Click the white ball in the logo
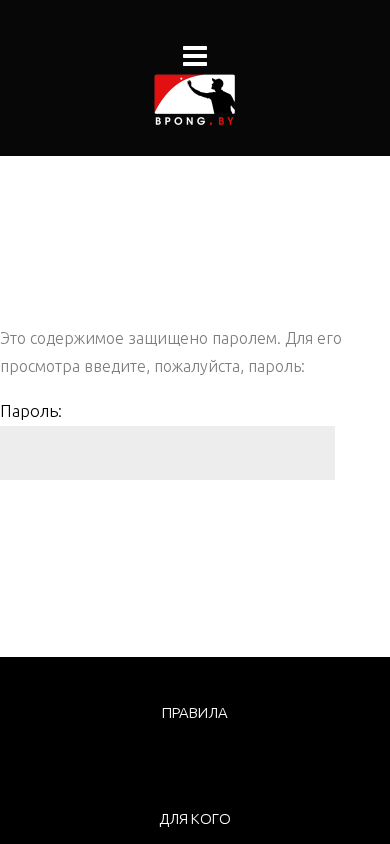Screen dimensions: 390x844 click(182, 80)
